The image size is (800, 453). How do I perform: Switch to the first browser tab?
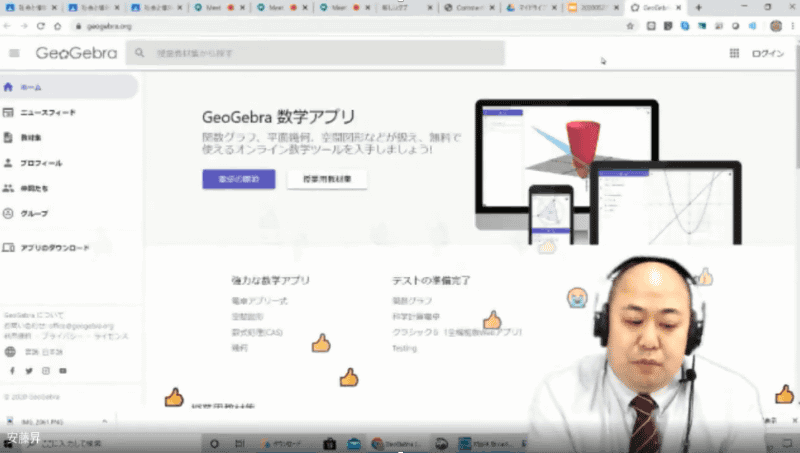[31, 8]
